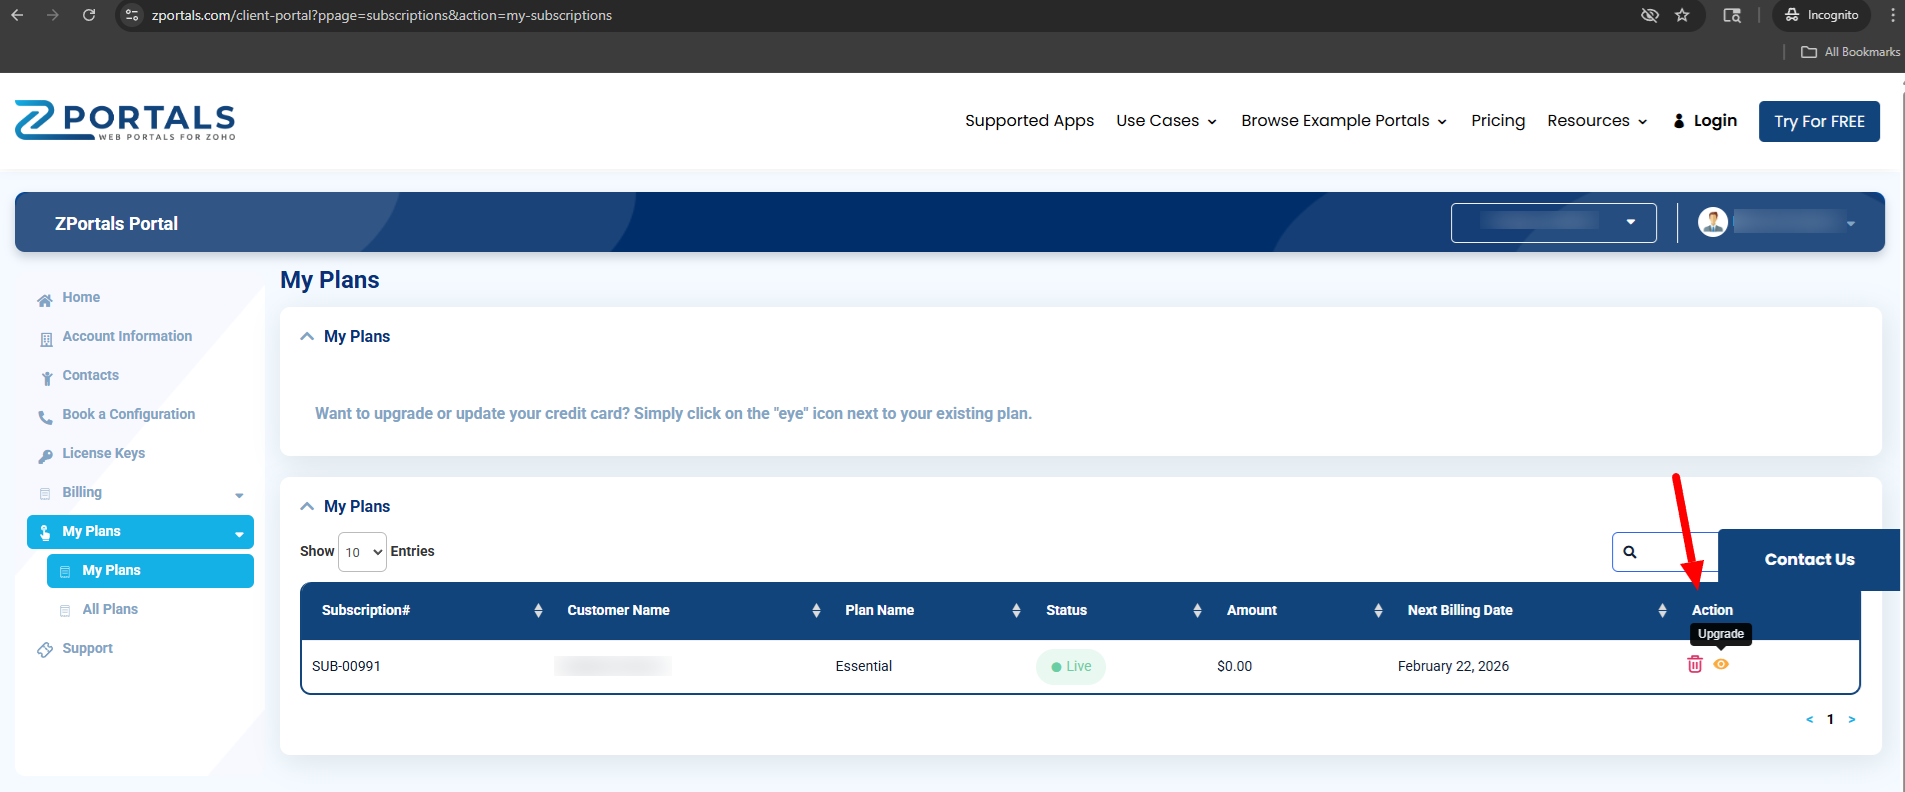1905x792 pixels.
Task: Click the search magnifier icon in table
Action: (x=1630, y=552)
